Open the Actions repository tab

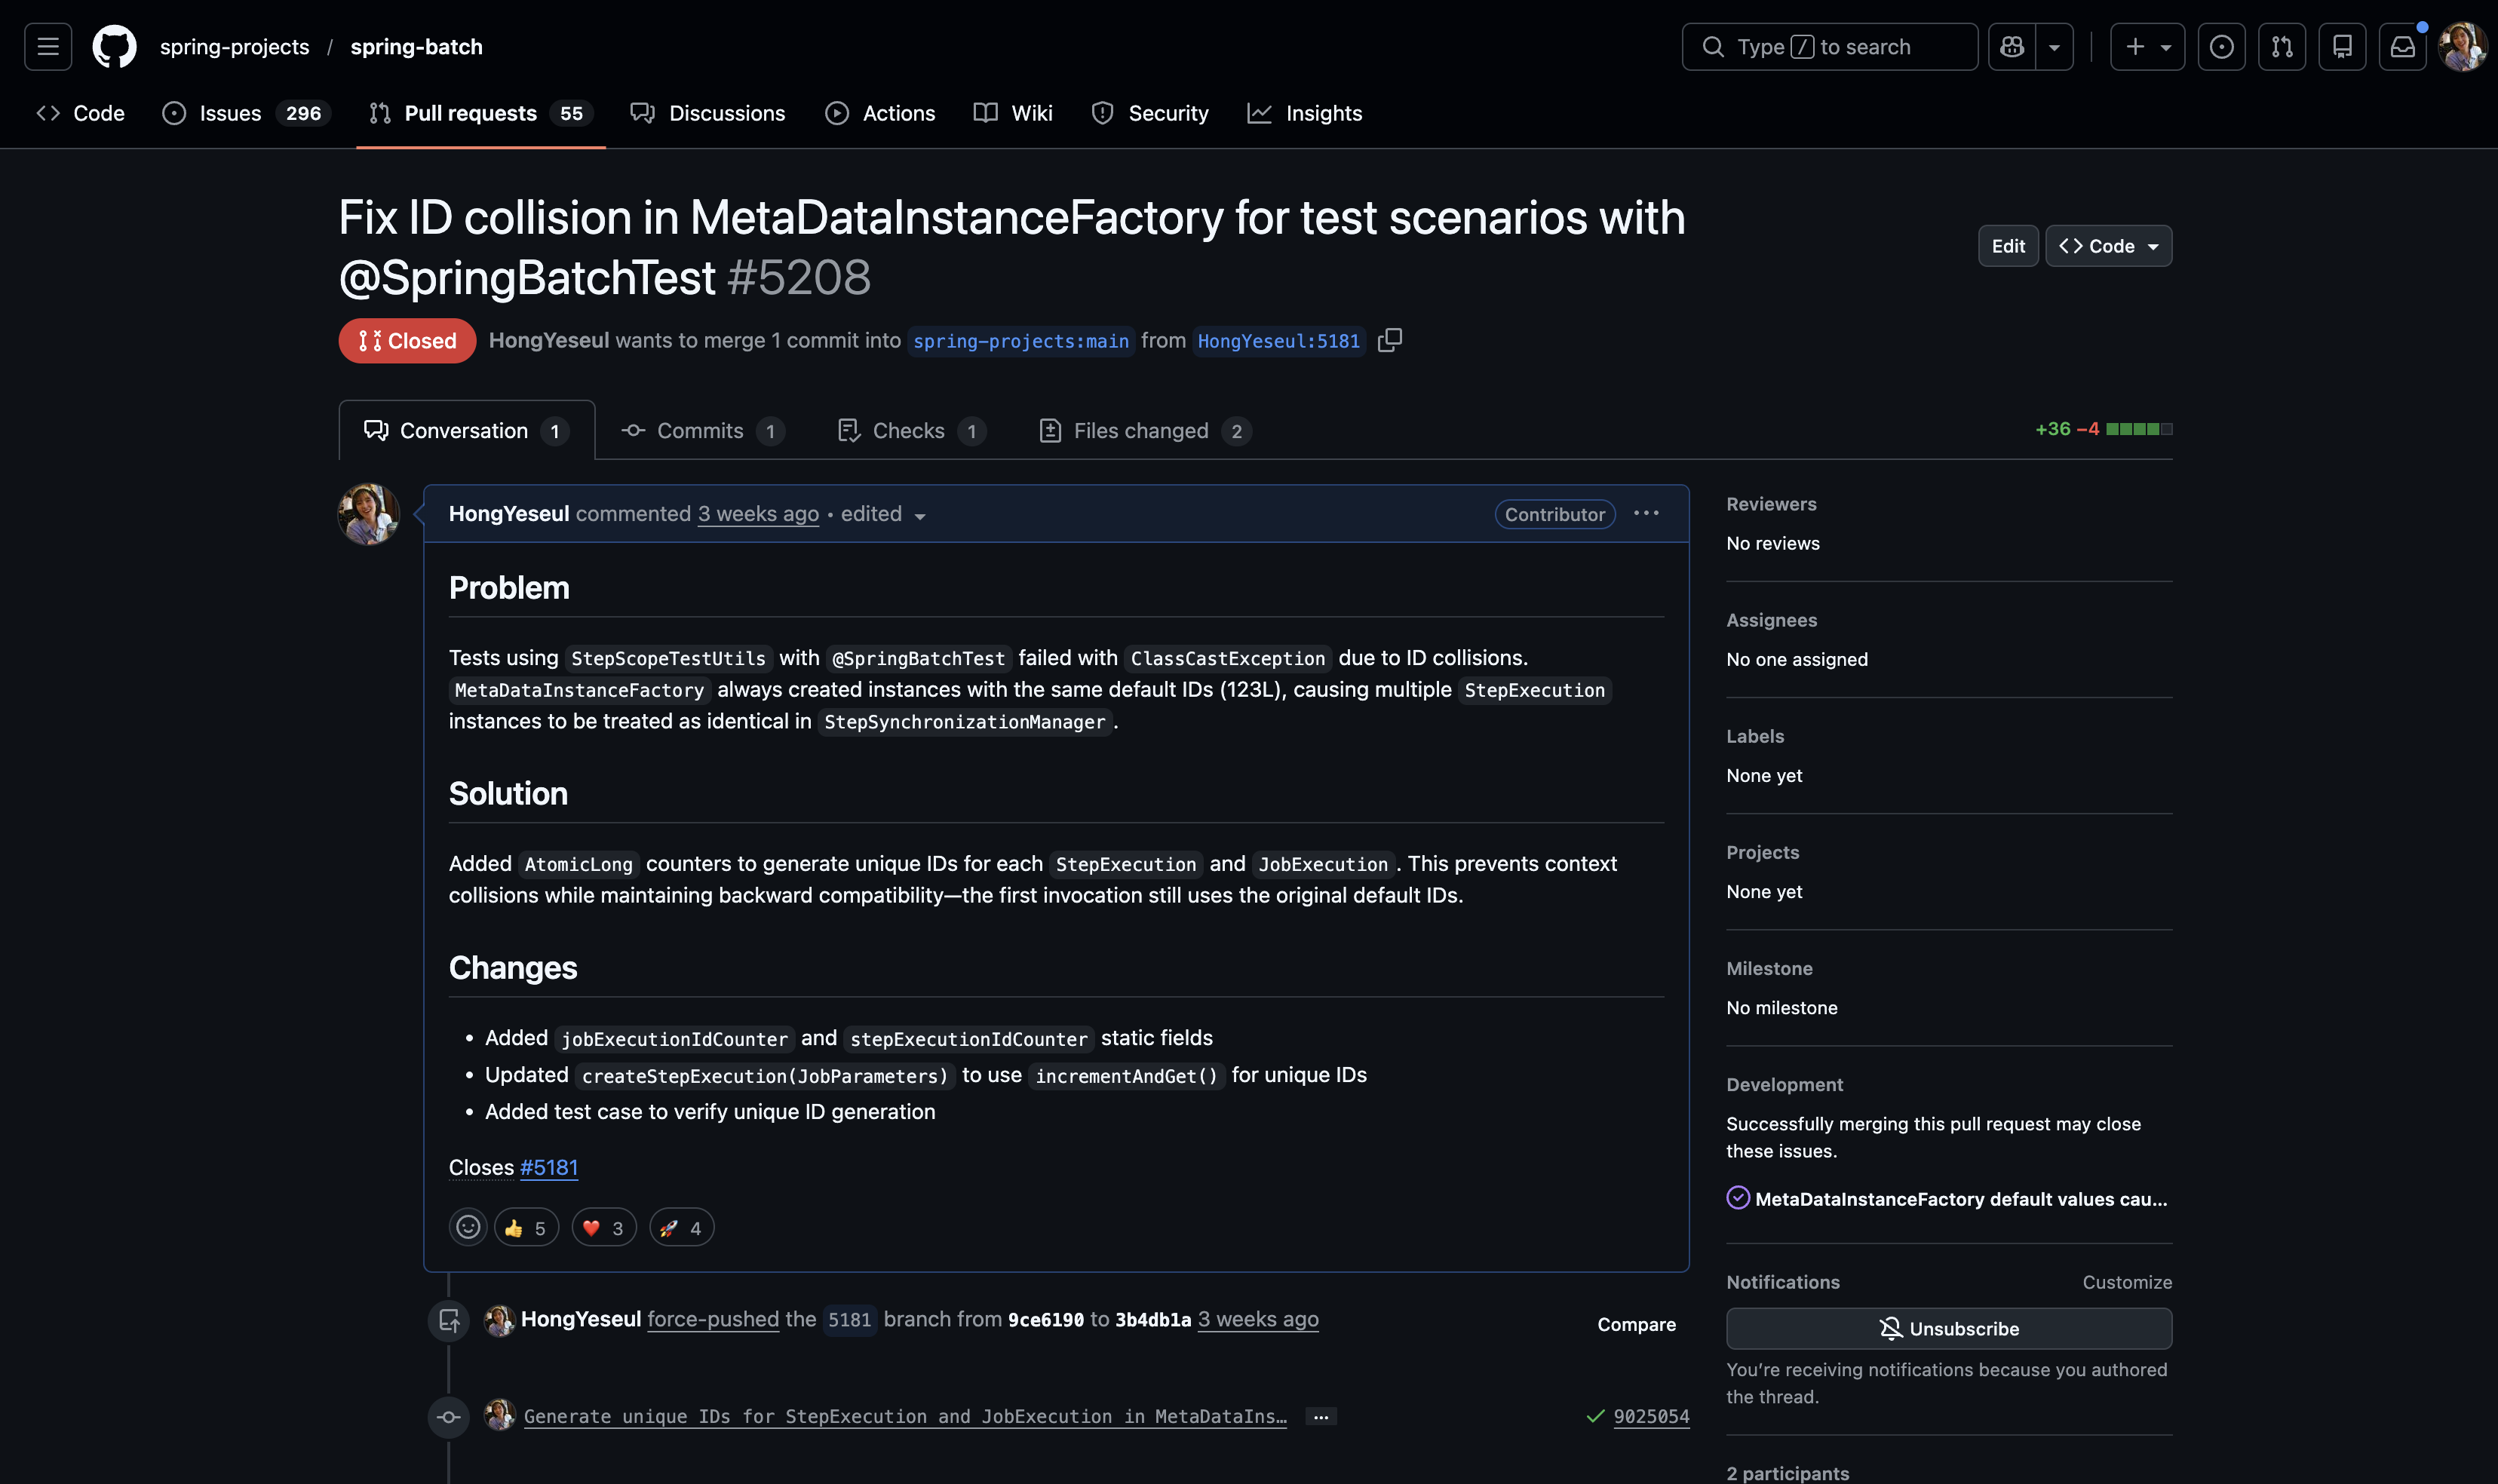tap(880, 113)
